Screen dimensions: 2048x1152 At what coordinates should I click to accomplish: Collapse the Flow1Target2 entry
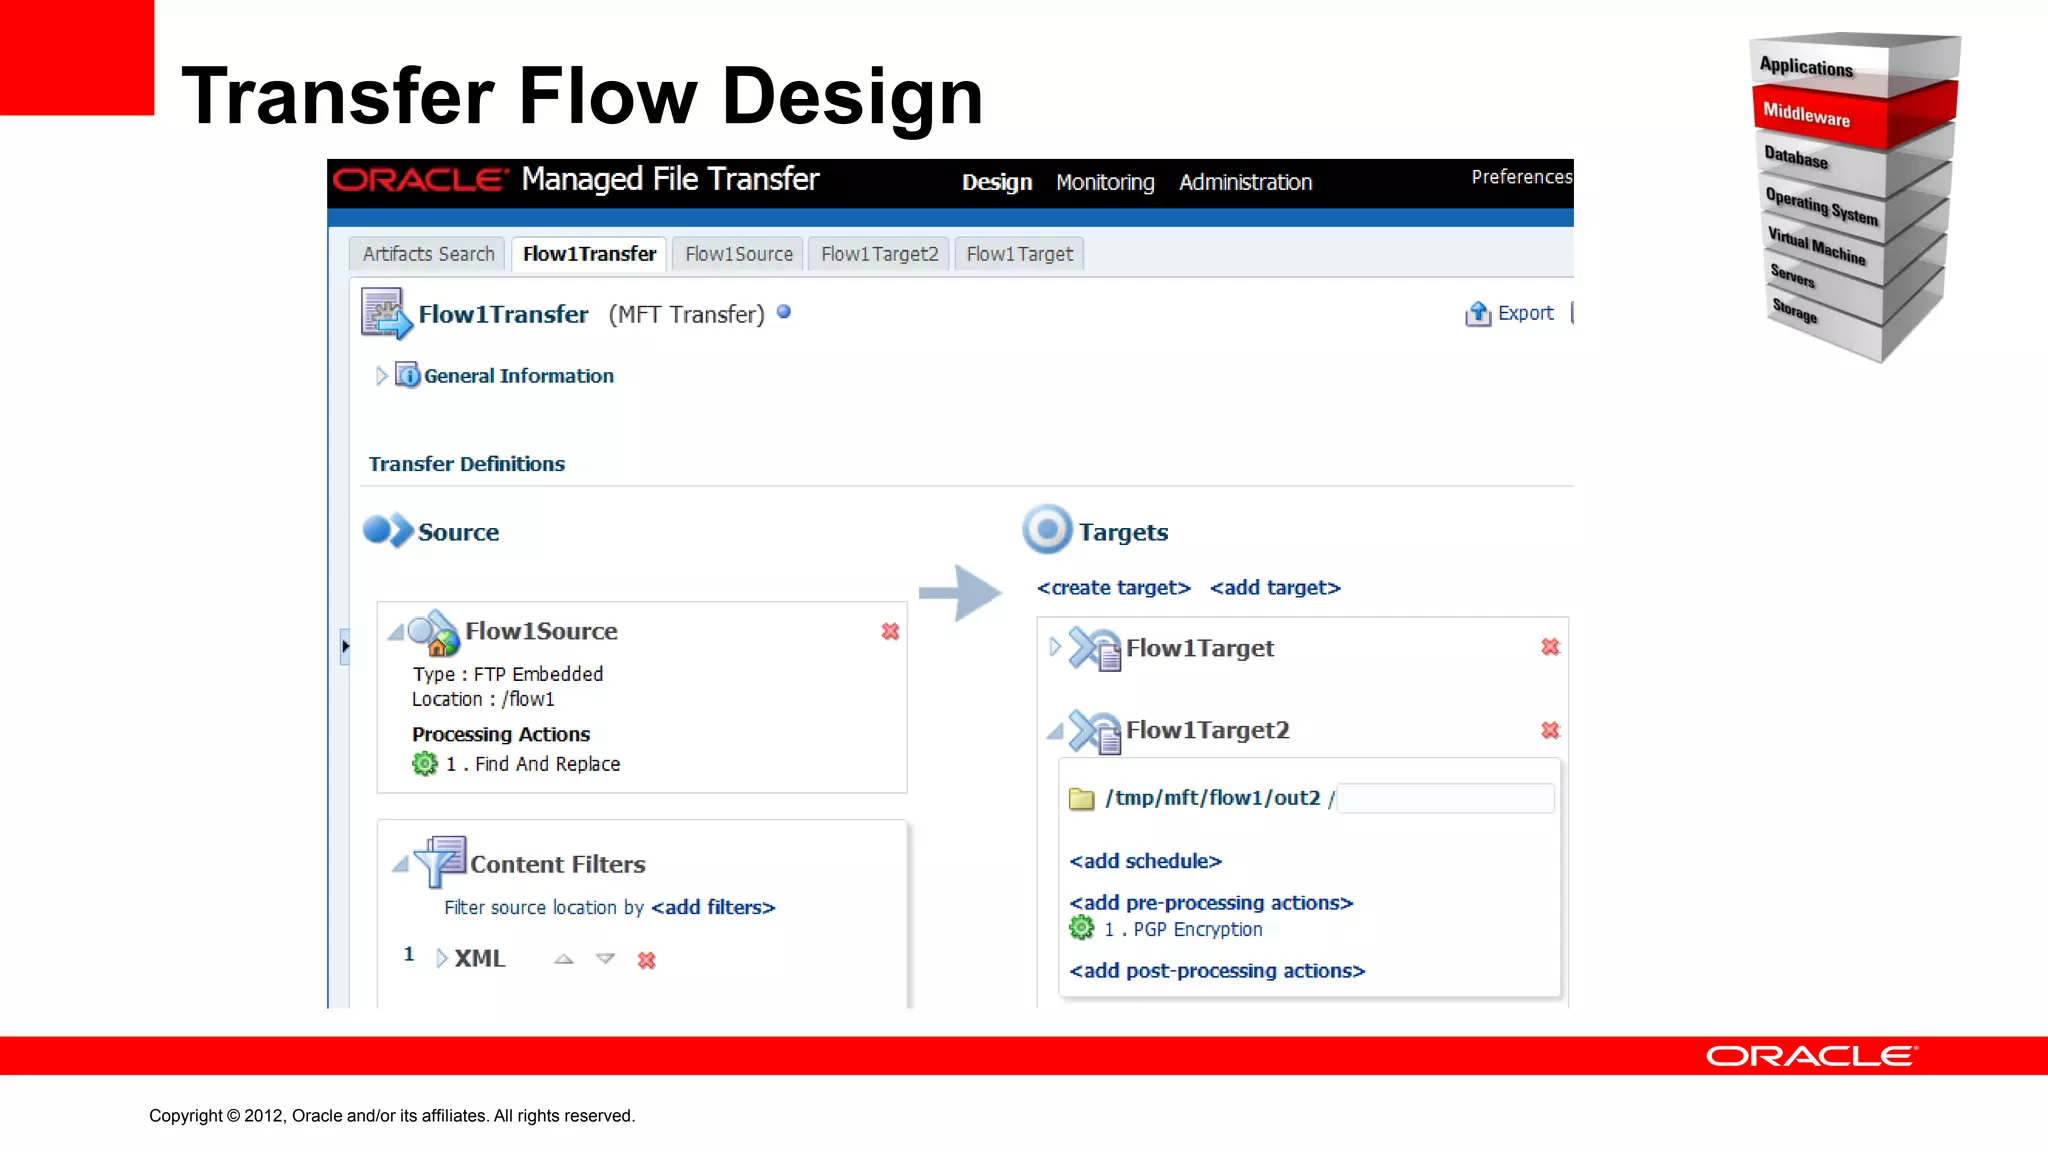[x=1055, y=731]
